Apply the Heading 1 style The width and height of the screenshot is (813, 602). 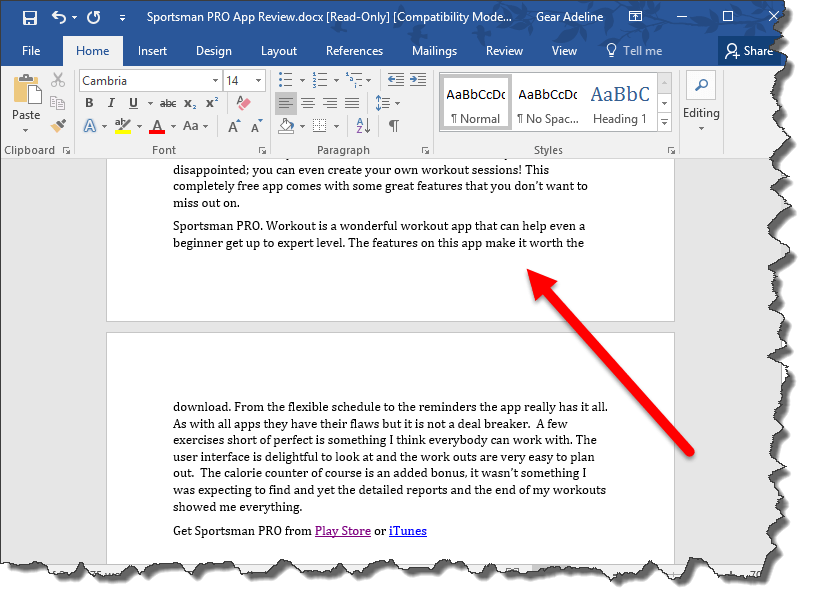click(620, 103)
